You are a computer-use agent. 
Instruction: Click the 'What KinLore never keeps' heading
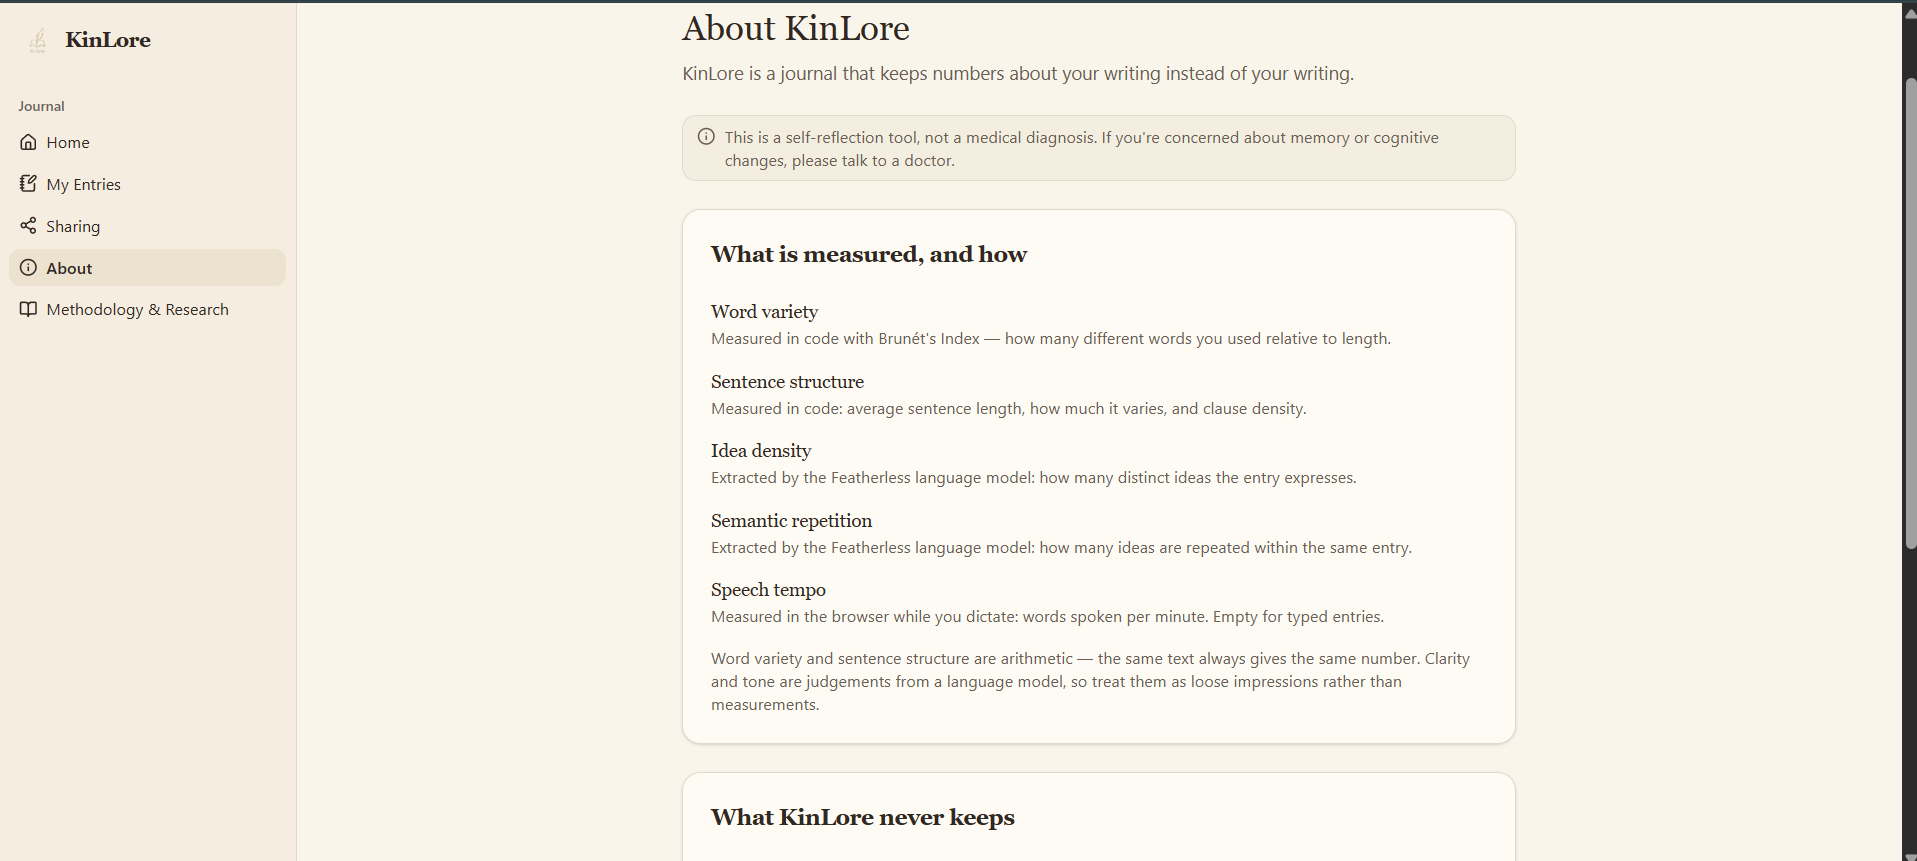coord(862,817)
